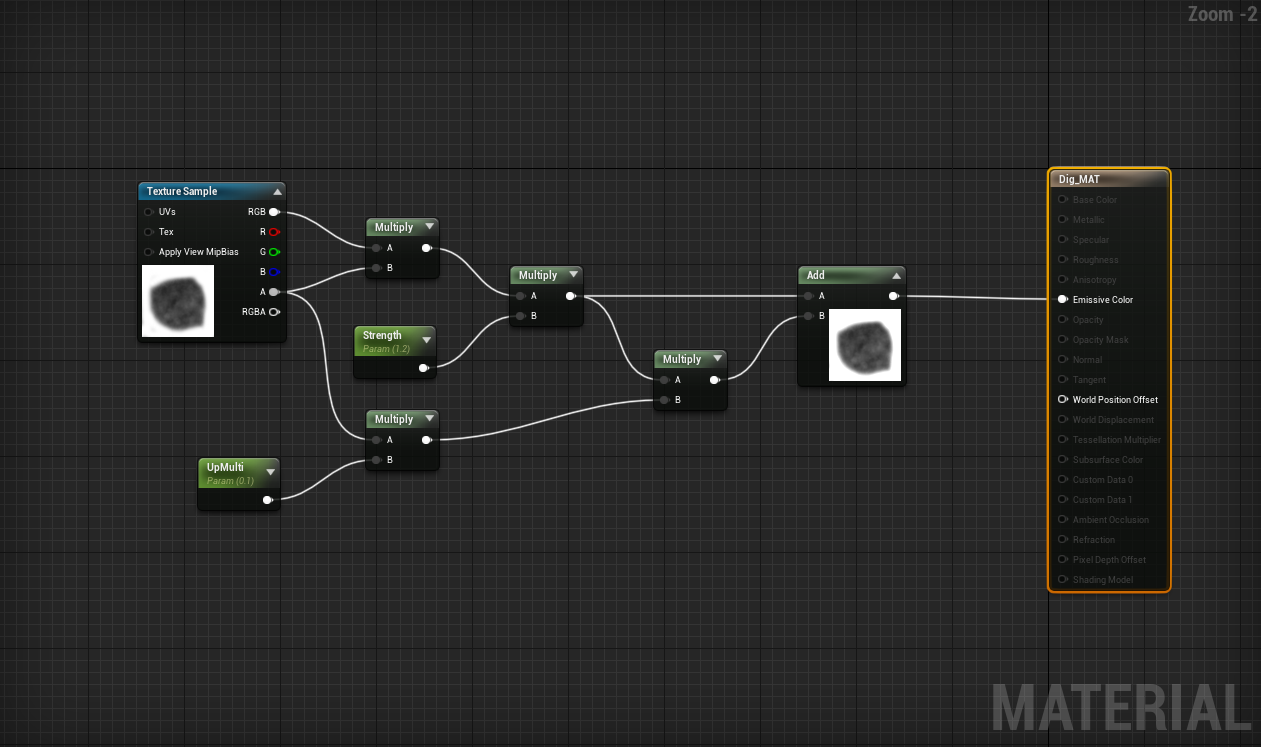Collapse the Texture Sample node preview arrow
The width and height of the screenshot is (1261, 747).
277,192
